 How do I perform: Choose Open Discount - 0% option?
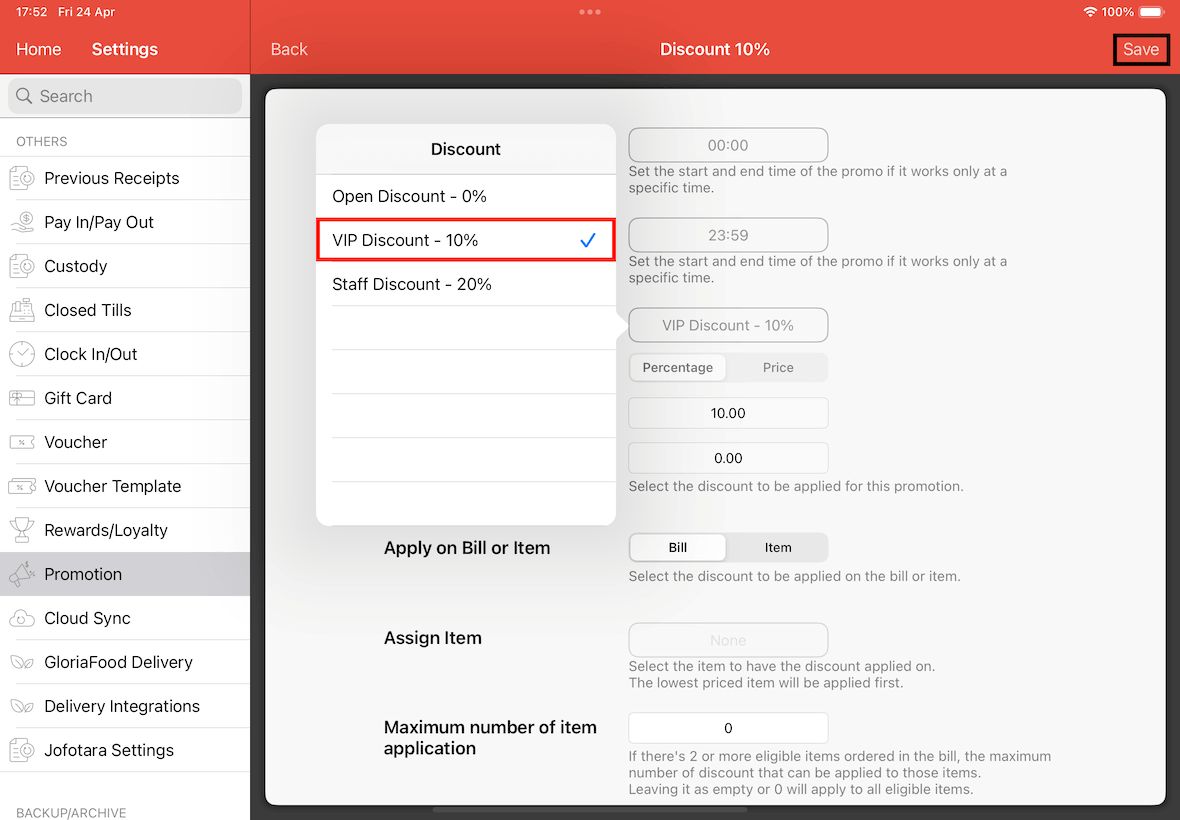(x=466, y=196)
